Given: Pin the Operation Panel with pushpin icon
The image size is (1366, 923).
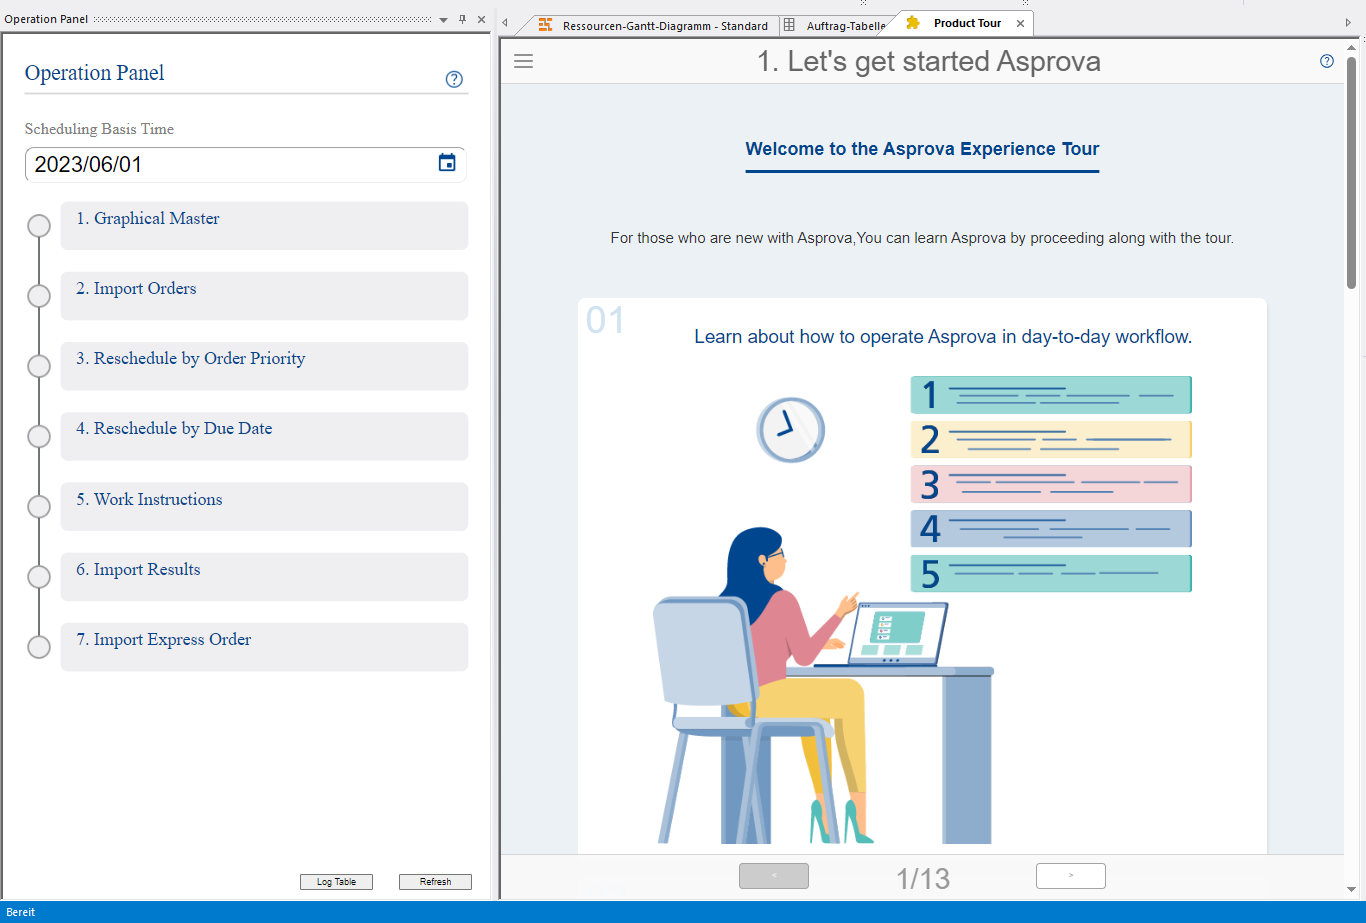Looking at the screenshot, I should (x=462, y=19).
